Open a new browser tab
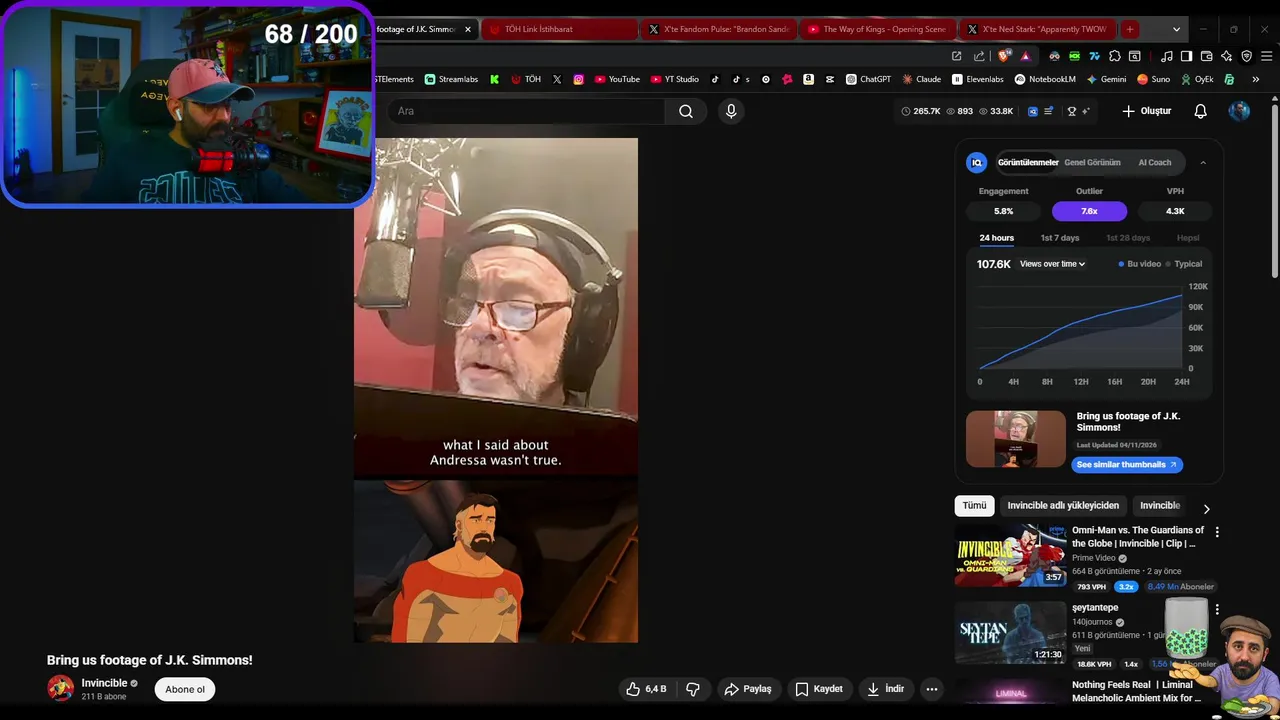 (x=1129, y=29)
